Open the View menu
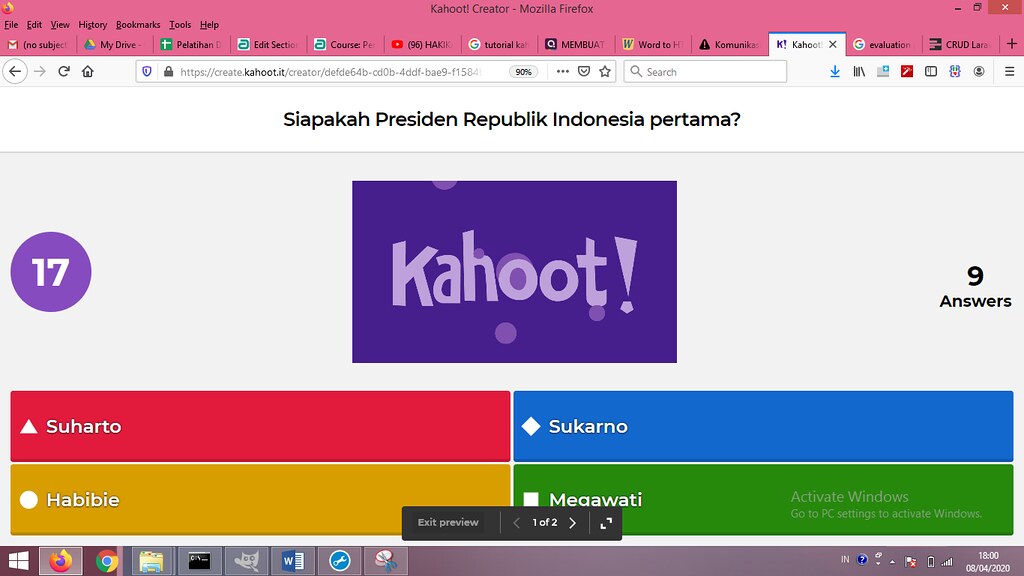The image size is (1024, 576). pos(60,25)
